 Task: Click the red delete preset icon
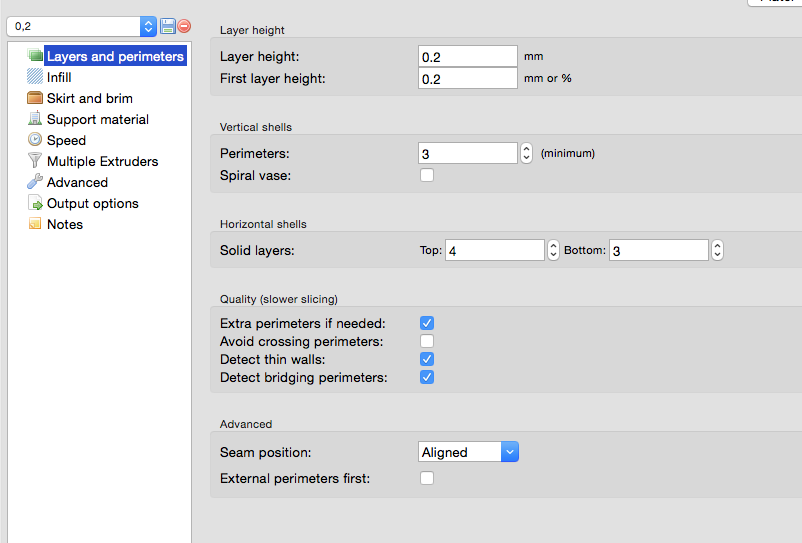[x=184, y=26]
